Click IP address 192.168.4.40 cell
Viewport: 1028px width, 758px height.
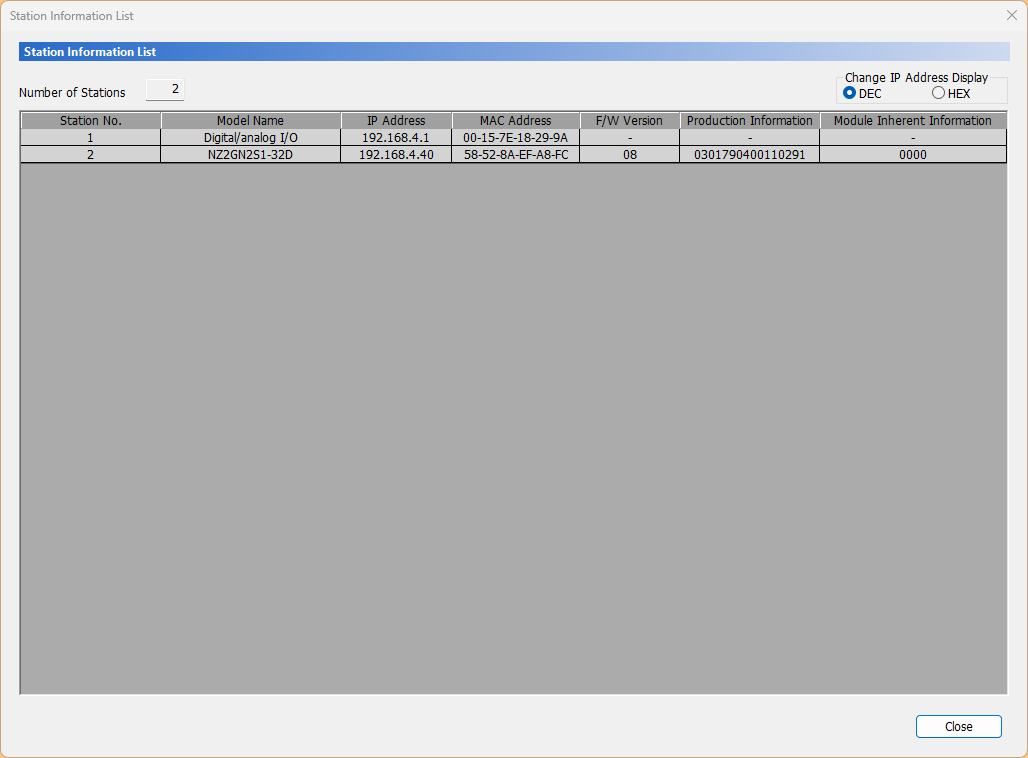point(396,155)
